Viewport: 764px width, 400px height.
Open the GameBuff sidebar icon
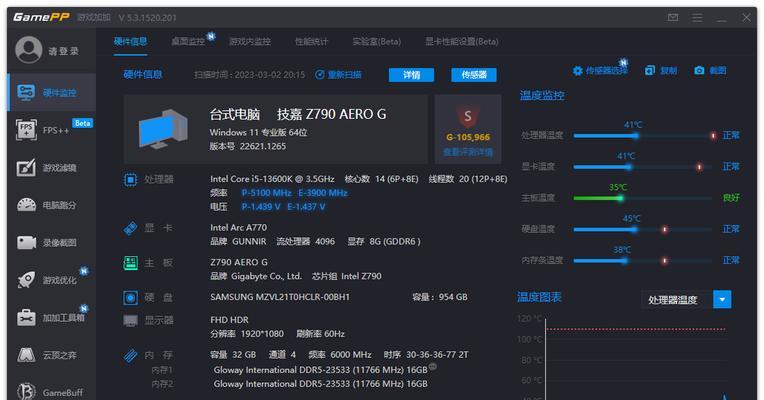point(26,392)
